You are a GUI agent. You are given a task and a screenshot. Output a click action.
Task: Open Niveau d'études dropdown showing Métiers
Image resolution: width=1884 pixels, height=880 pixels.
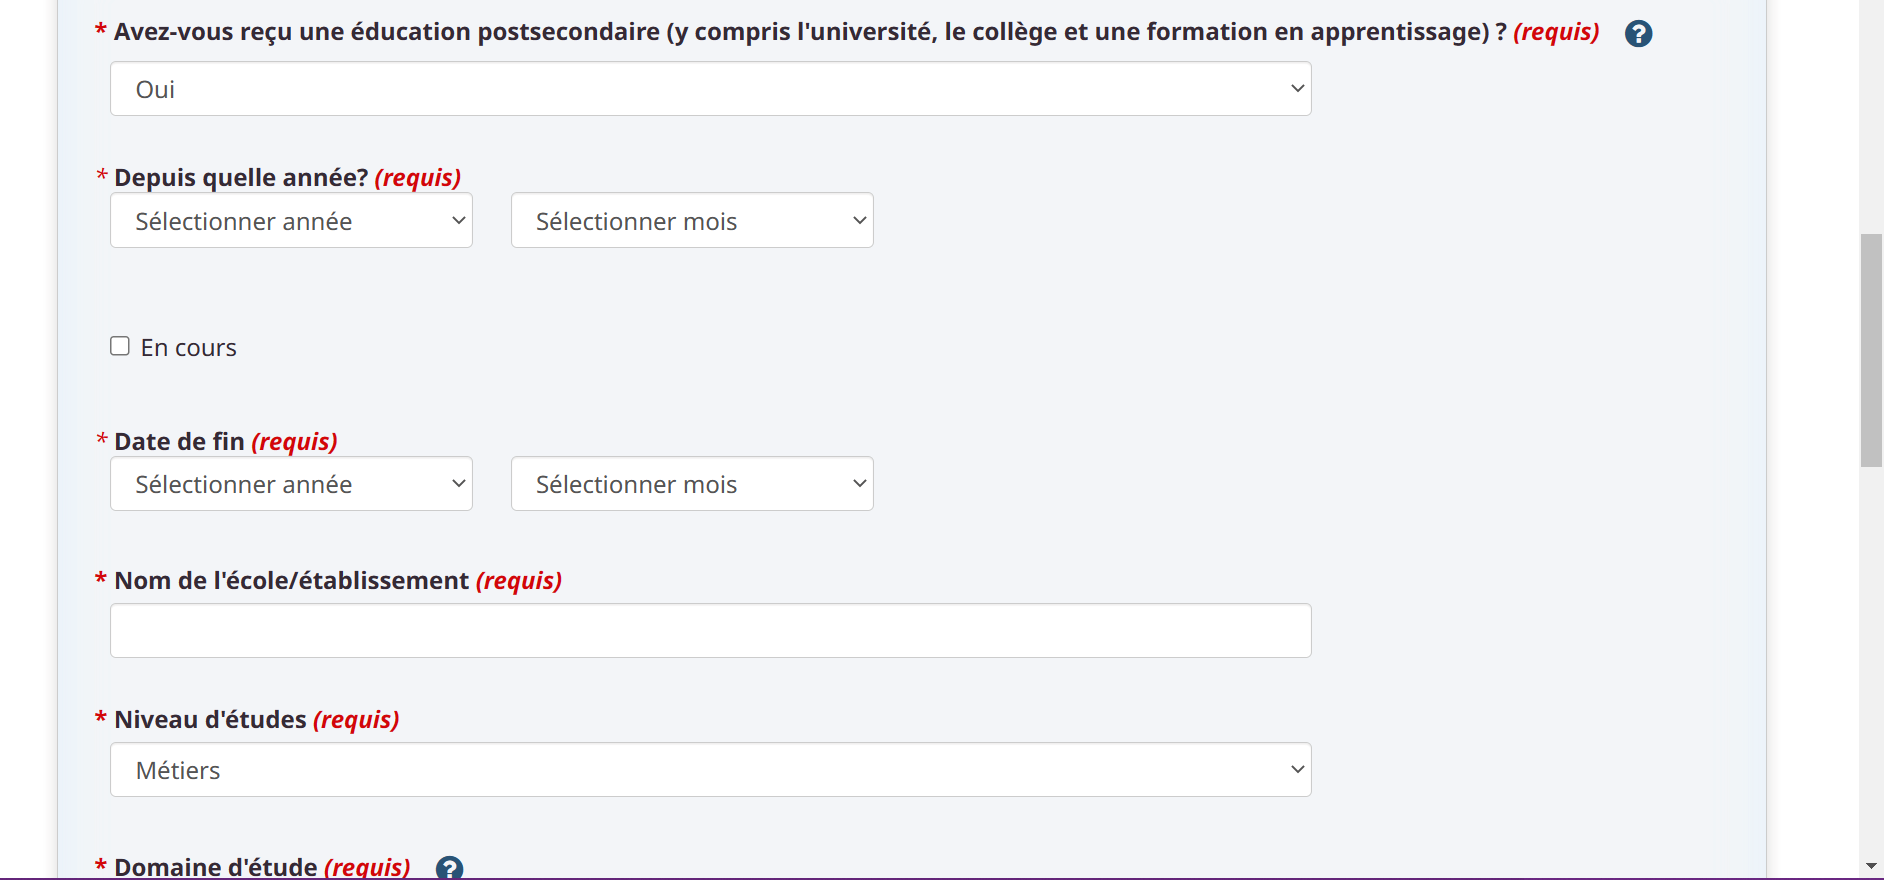tap(710, 770)
